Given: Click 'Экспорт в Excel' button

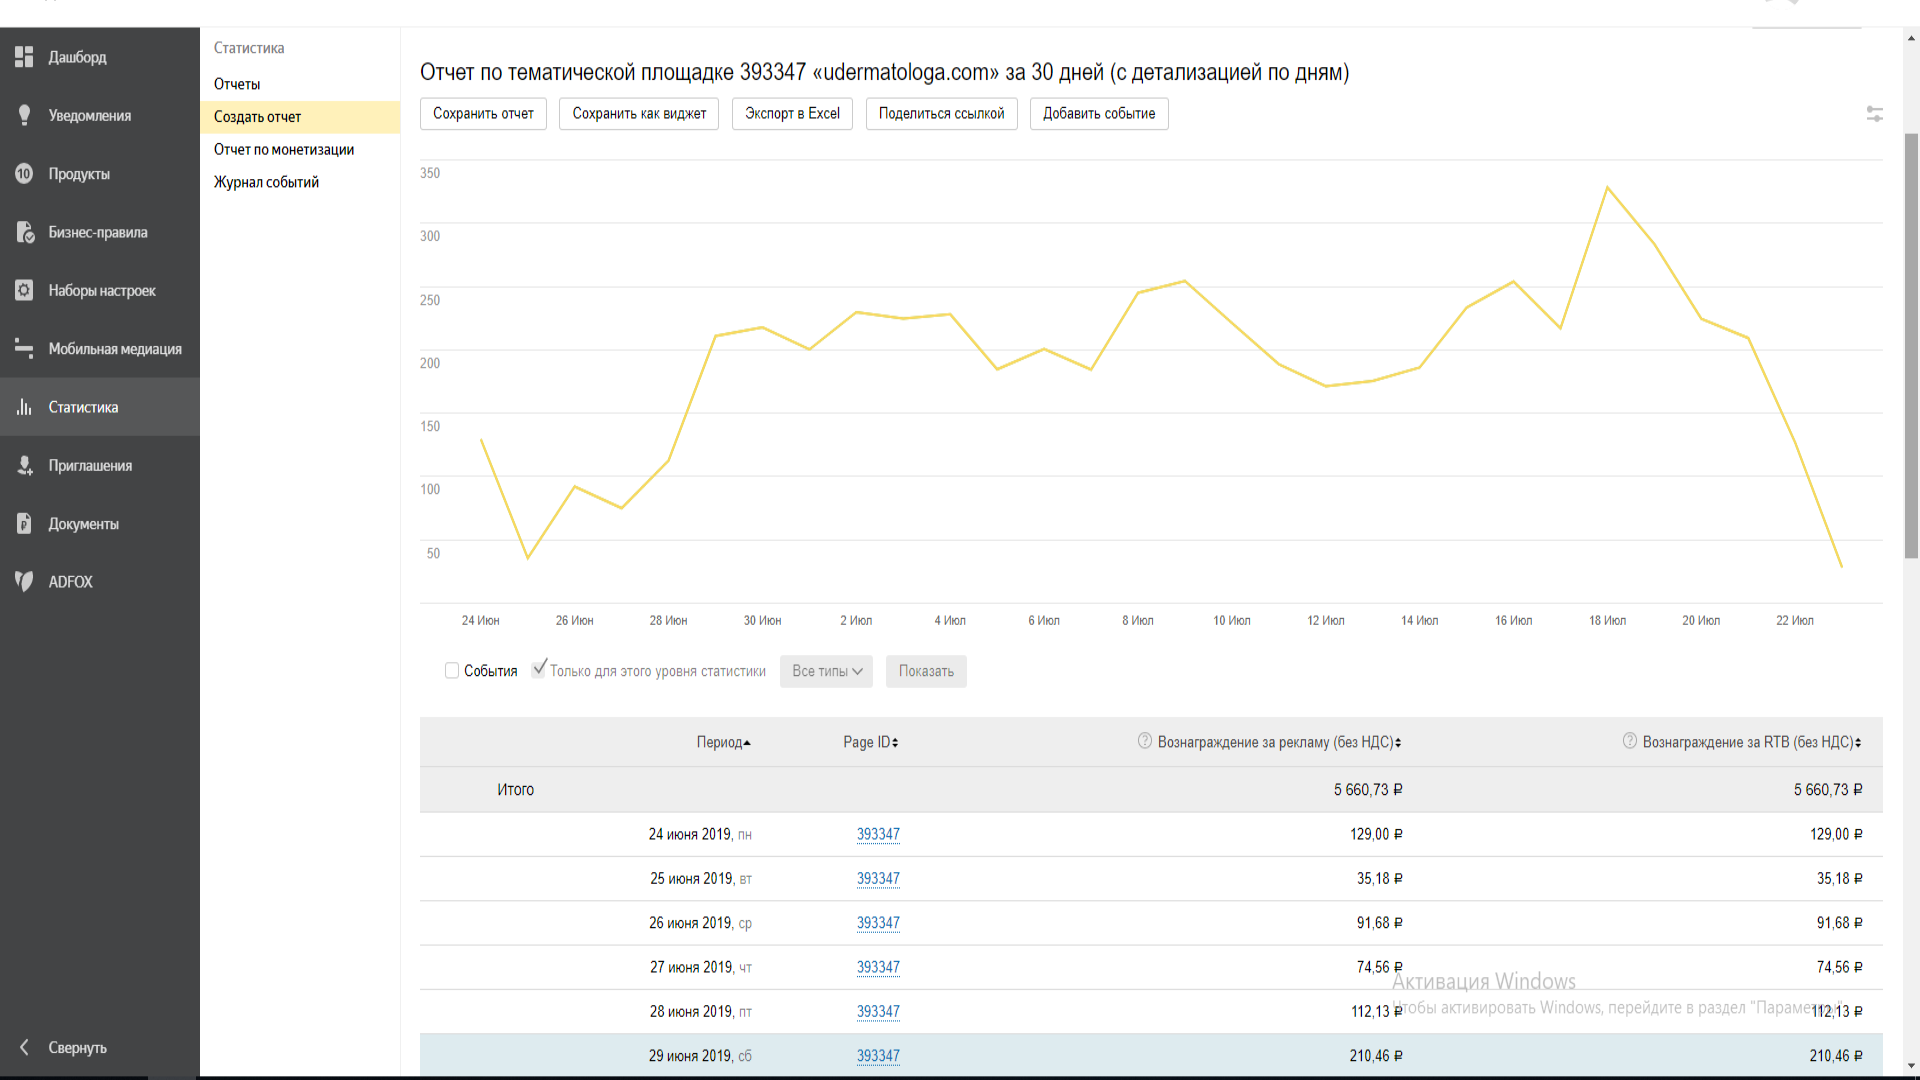Looking at the screenshot, I should (x=792, y=114).
